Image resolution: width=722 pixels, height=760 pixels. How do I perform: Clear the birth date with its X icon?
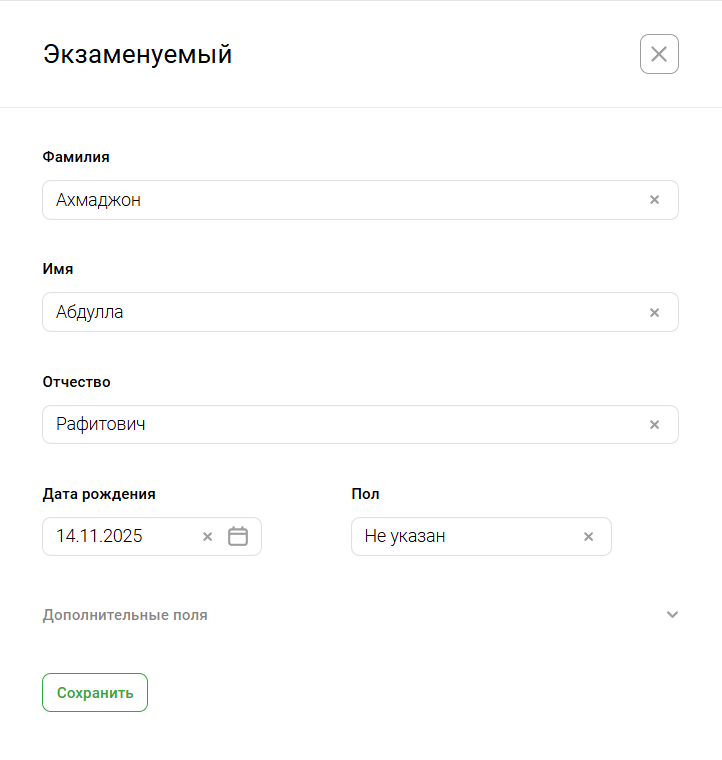pyautogui.click(x=208, y=536)
